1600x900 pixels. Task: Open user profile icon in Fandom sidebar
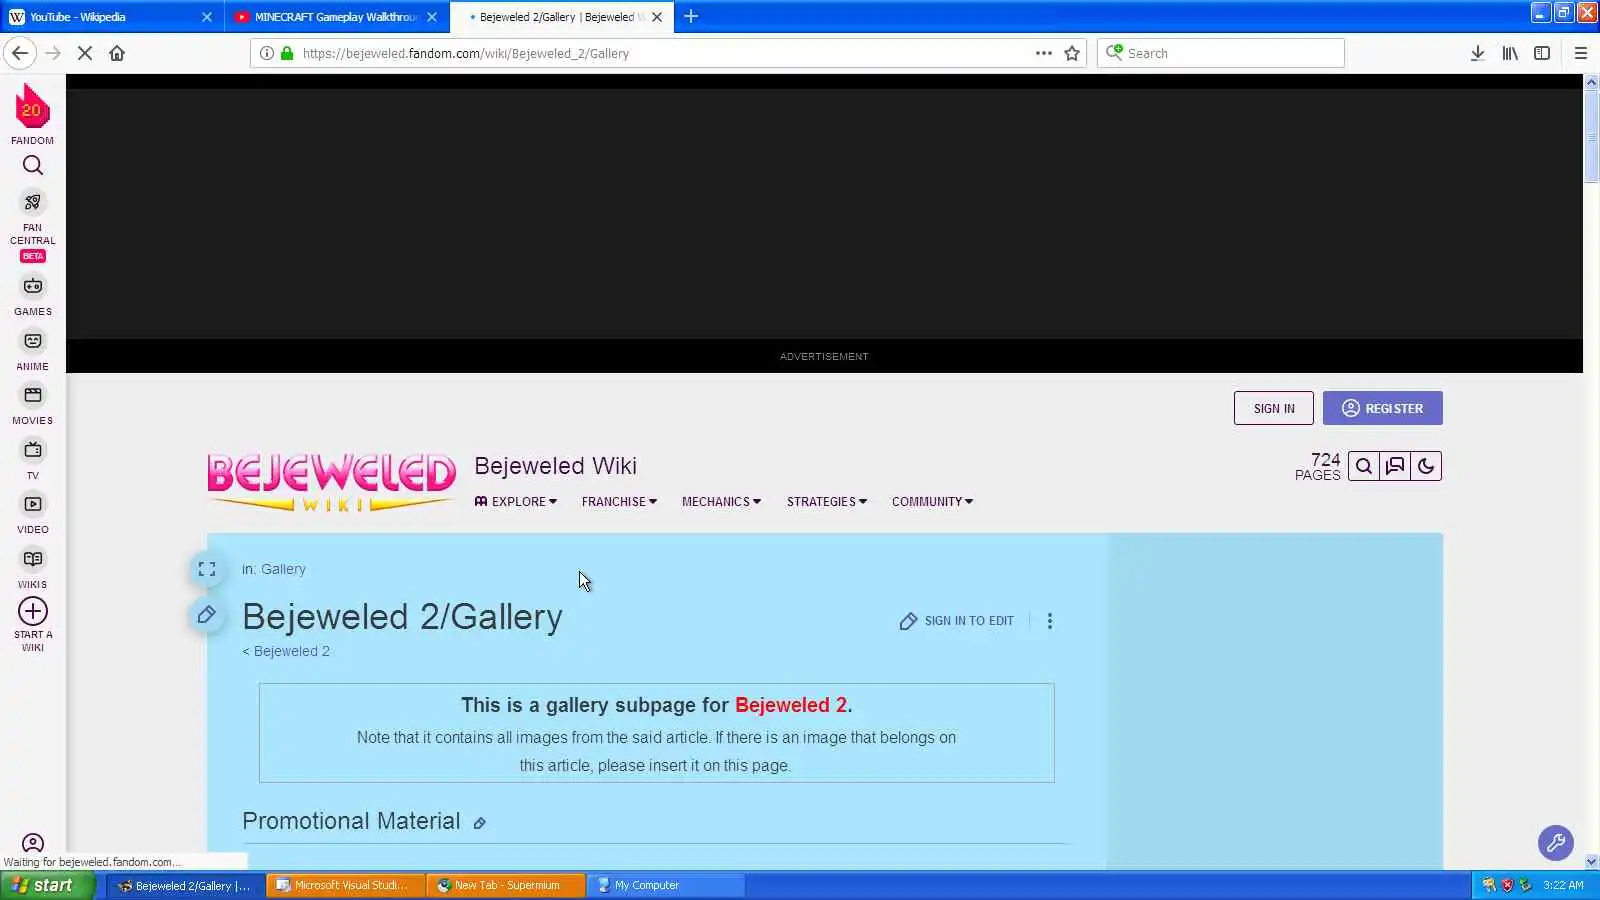click(x=33, y=844)
